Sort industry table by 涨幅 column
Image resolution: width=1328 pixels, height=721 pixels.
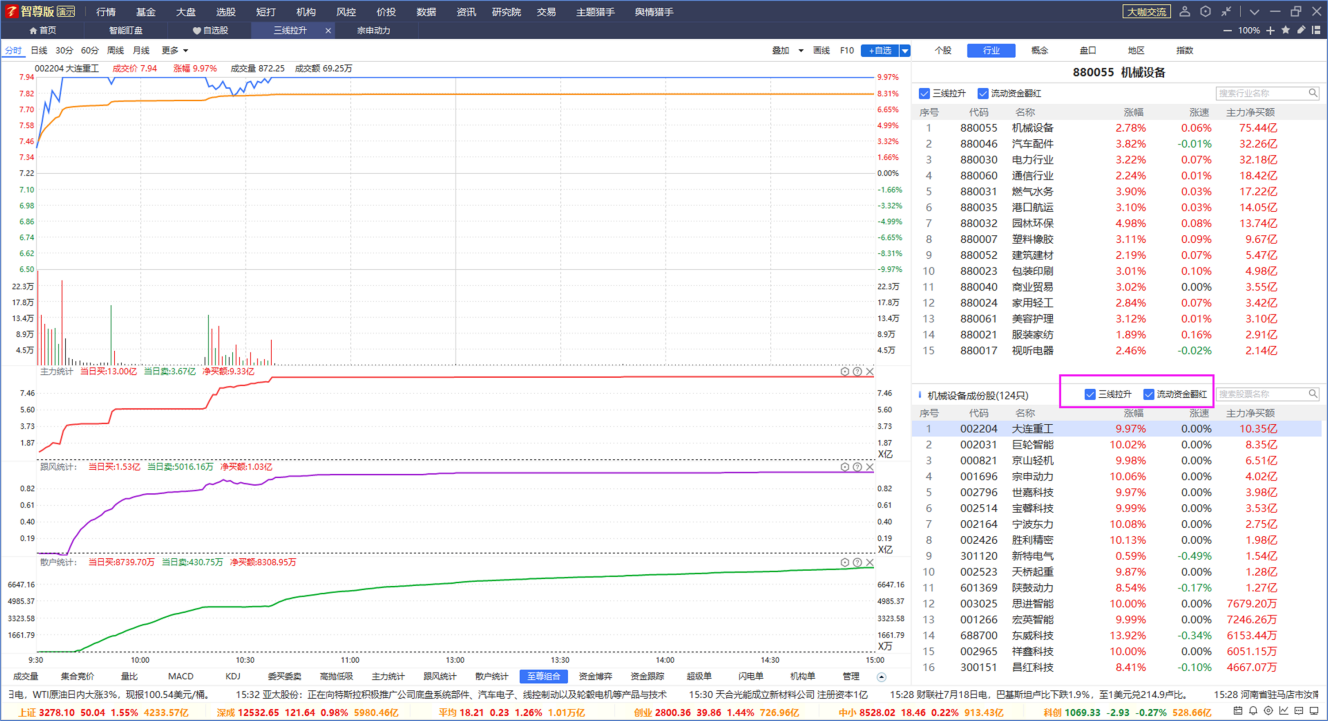1133,112
